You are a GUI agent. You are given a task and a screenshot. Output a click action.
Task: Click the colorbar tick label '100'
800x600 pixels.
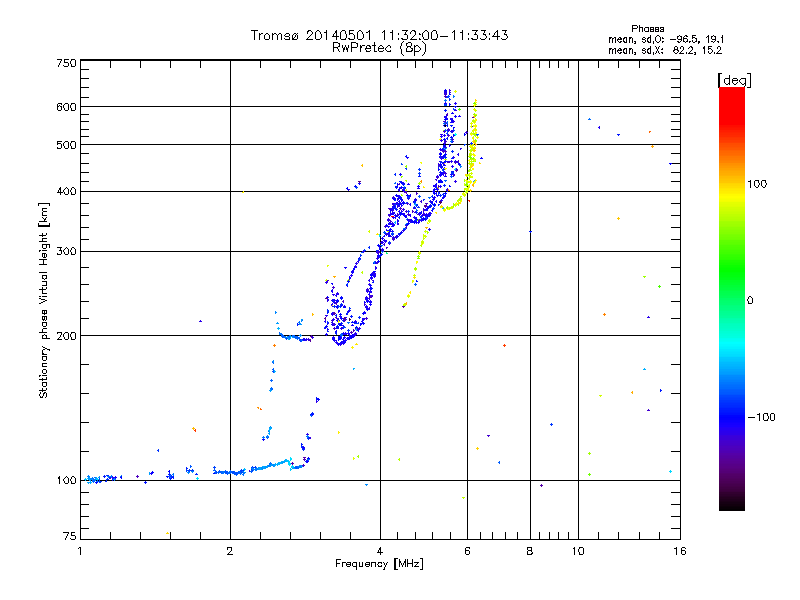pos(757,184)
